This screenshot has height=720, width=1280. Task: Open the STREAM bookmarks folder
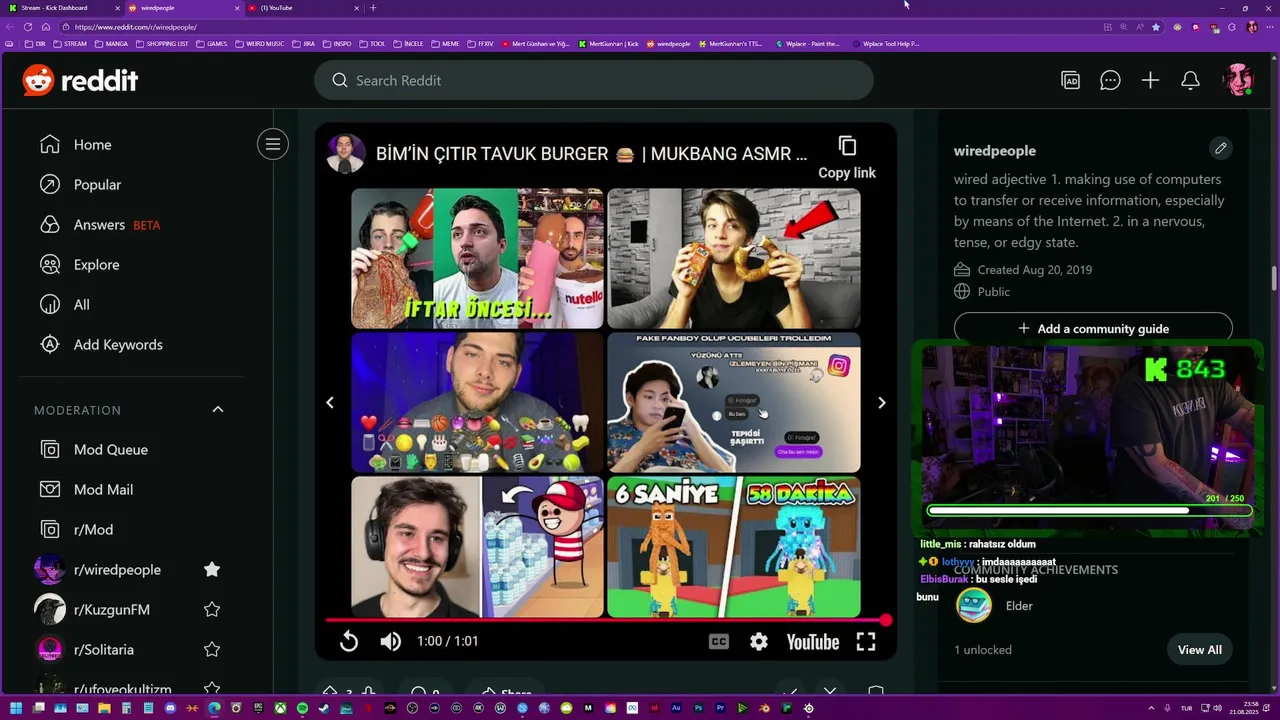pos(69,44)
